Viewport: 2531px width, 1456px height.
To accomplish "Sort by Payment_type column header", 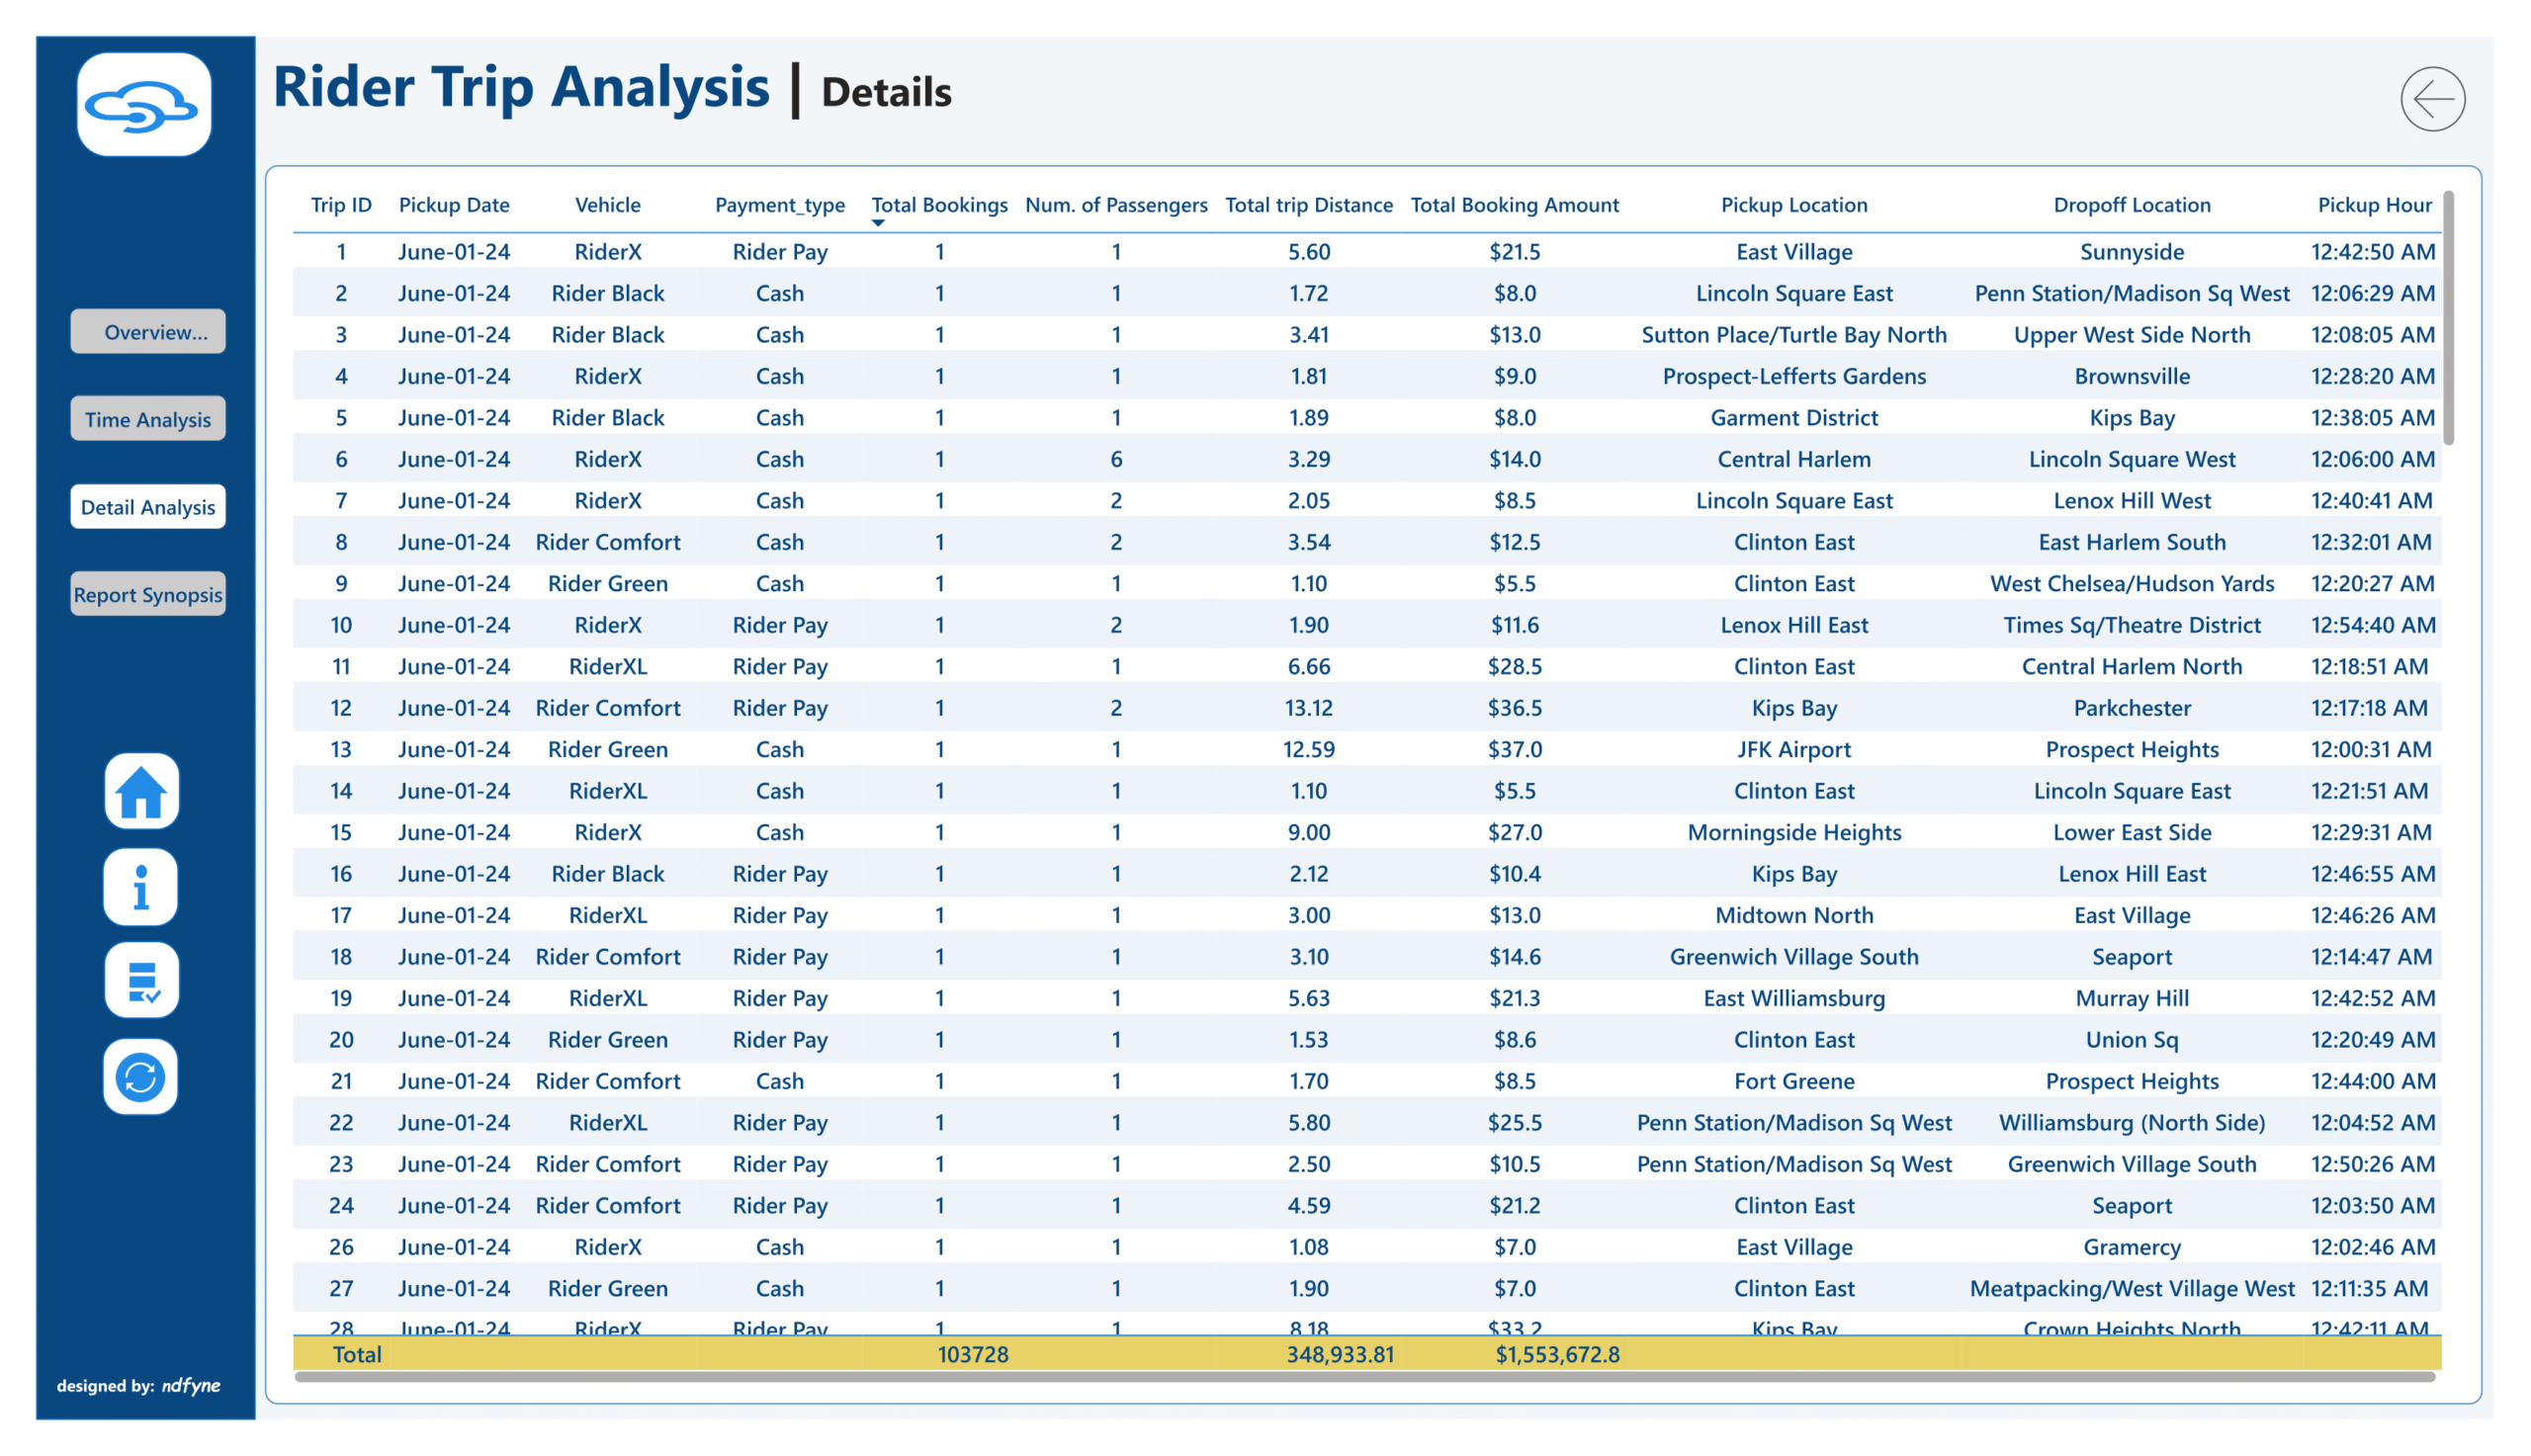I will pyautogui.click(x=780, y=205).
